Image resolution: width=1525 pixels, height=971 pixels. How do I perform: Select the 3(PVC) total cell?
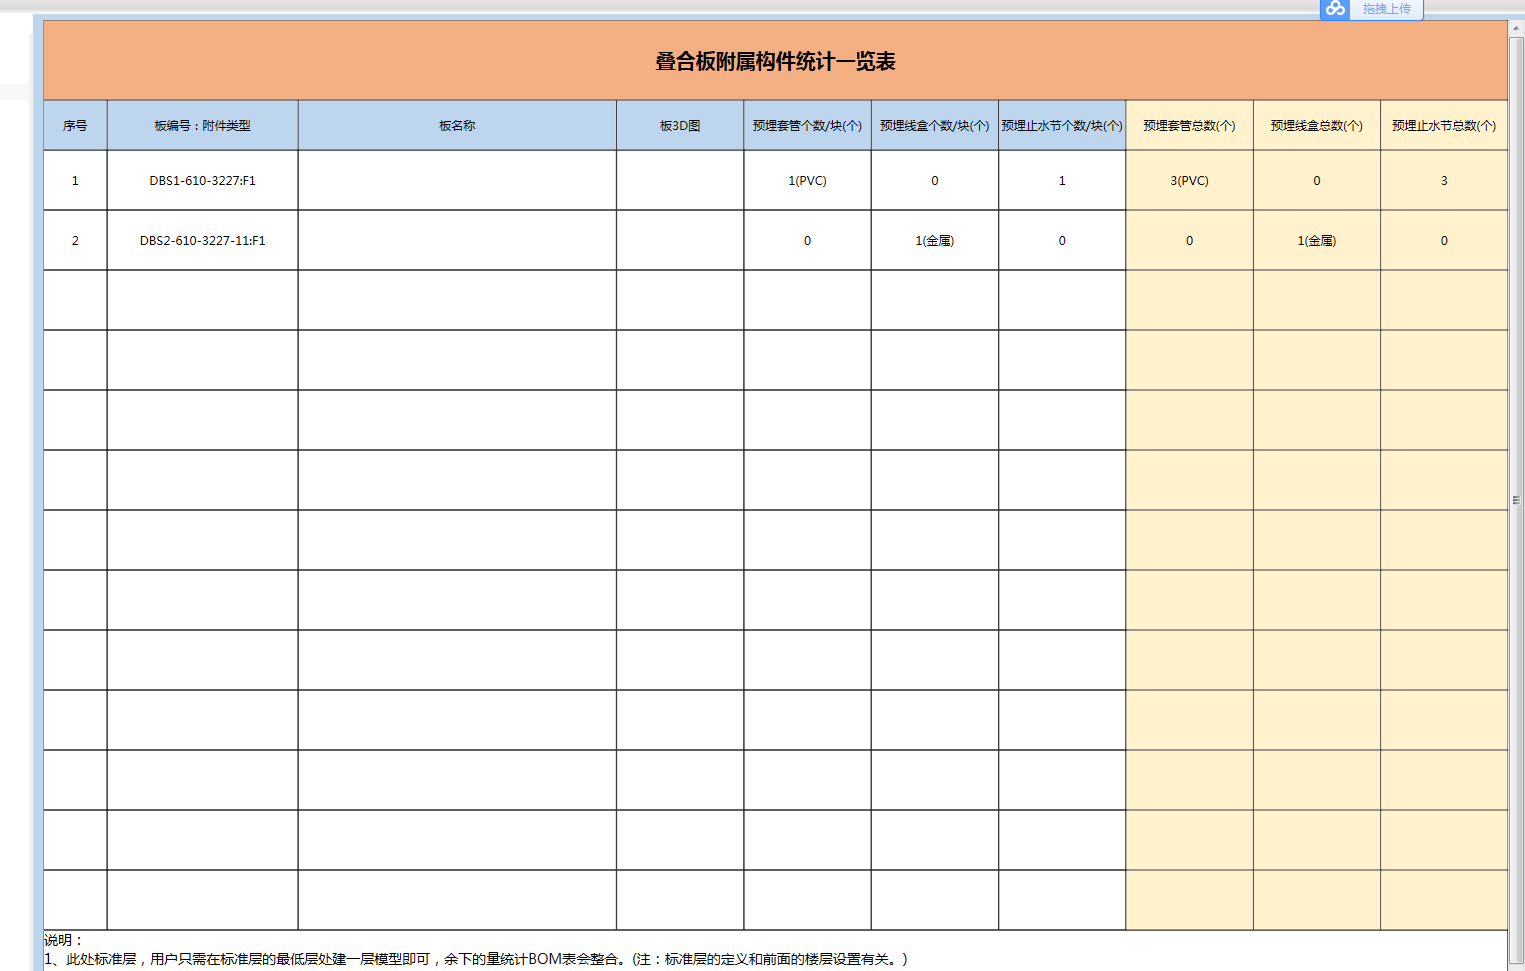pos(1189,180)
